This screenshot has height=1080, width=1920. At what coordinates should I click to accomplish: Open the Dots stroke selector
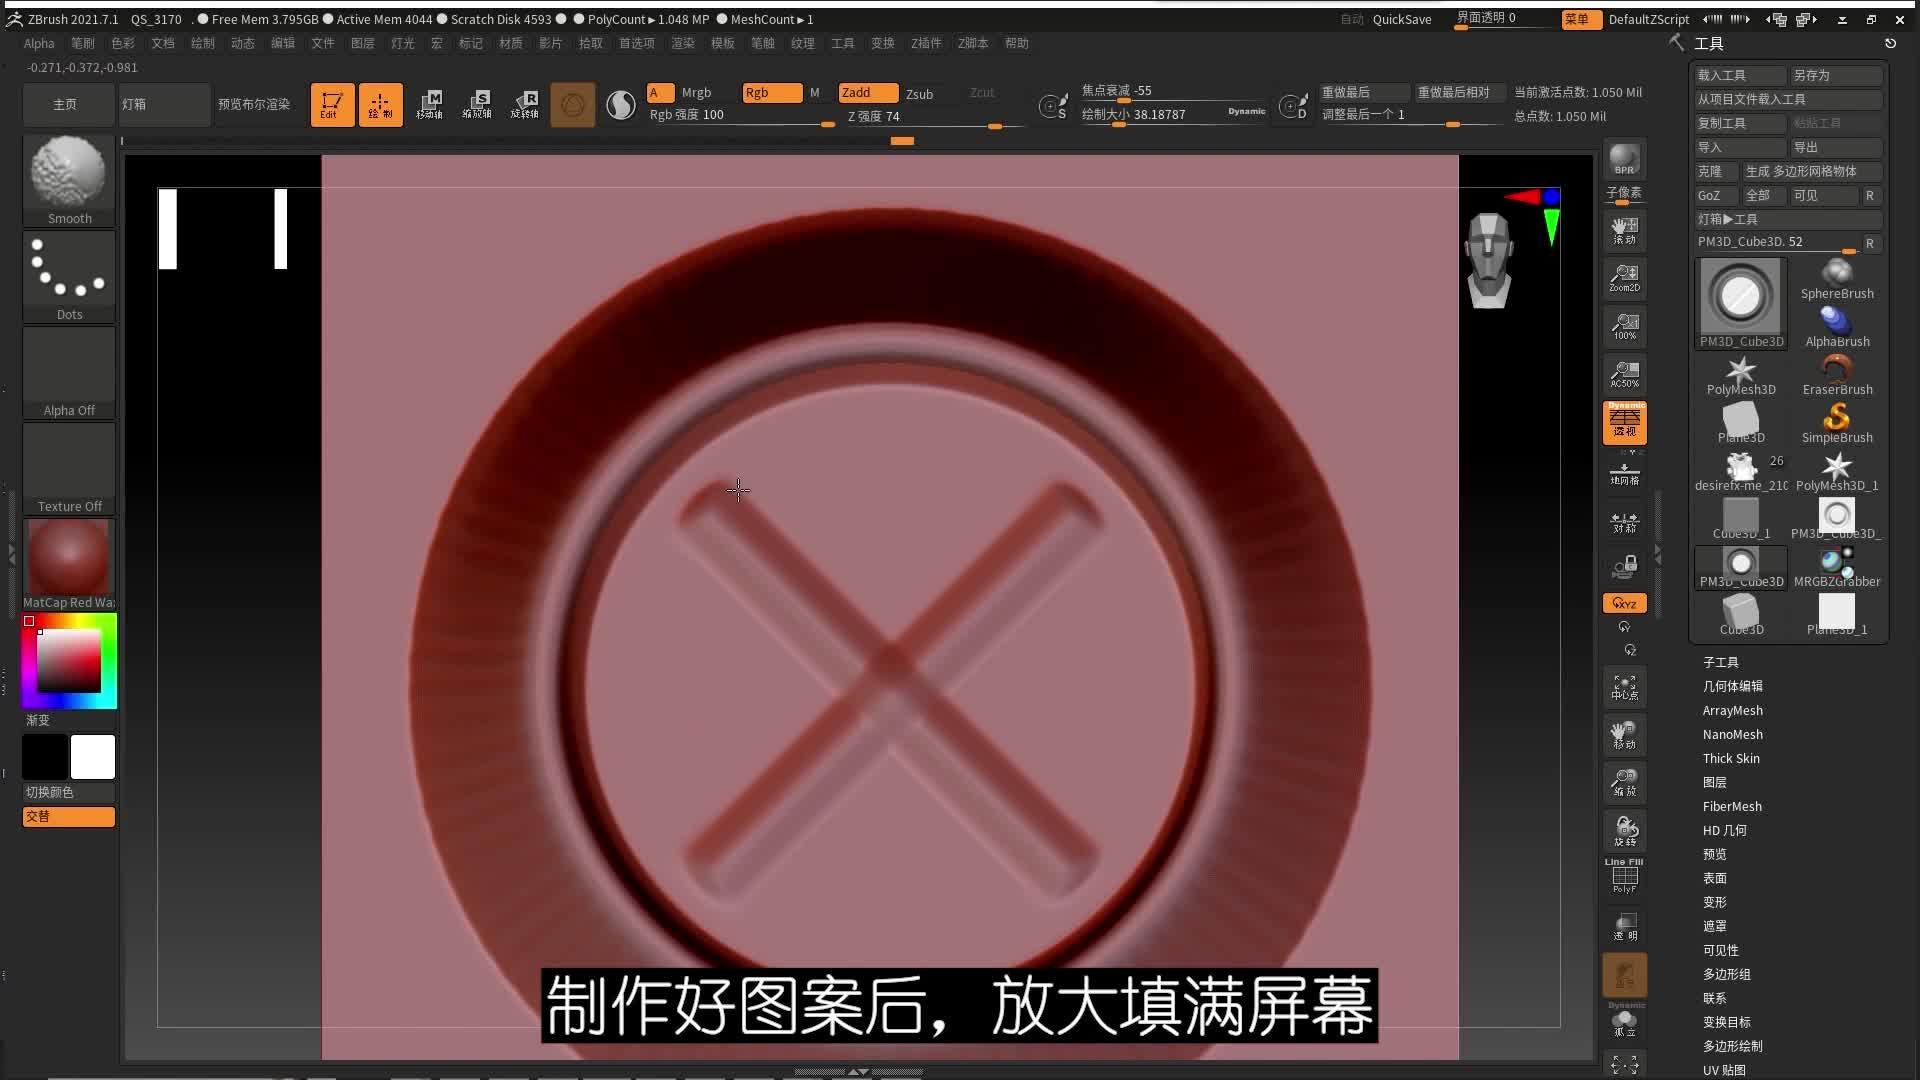click(x=69, y=277)
